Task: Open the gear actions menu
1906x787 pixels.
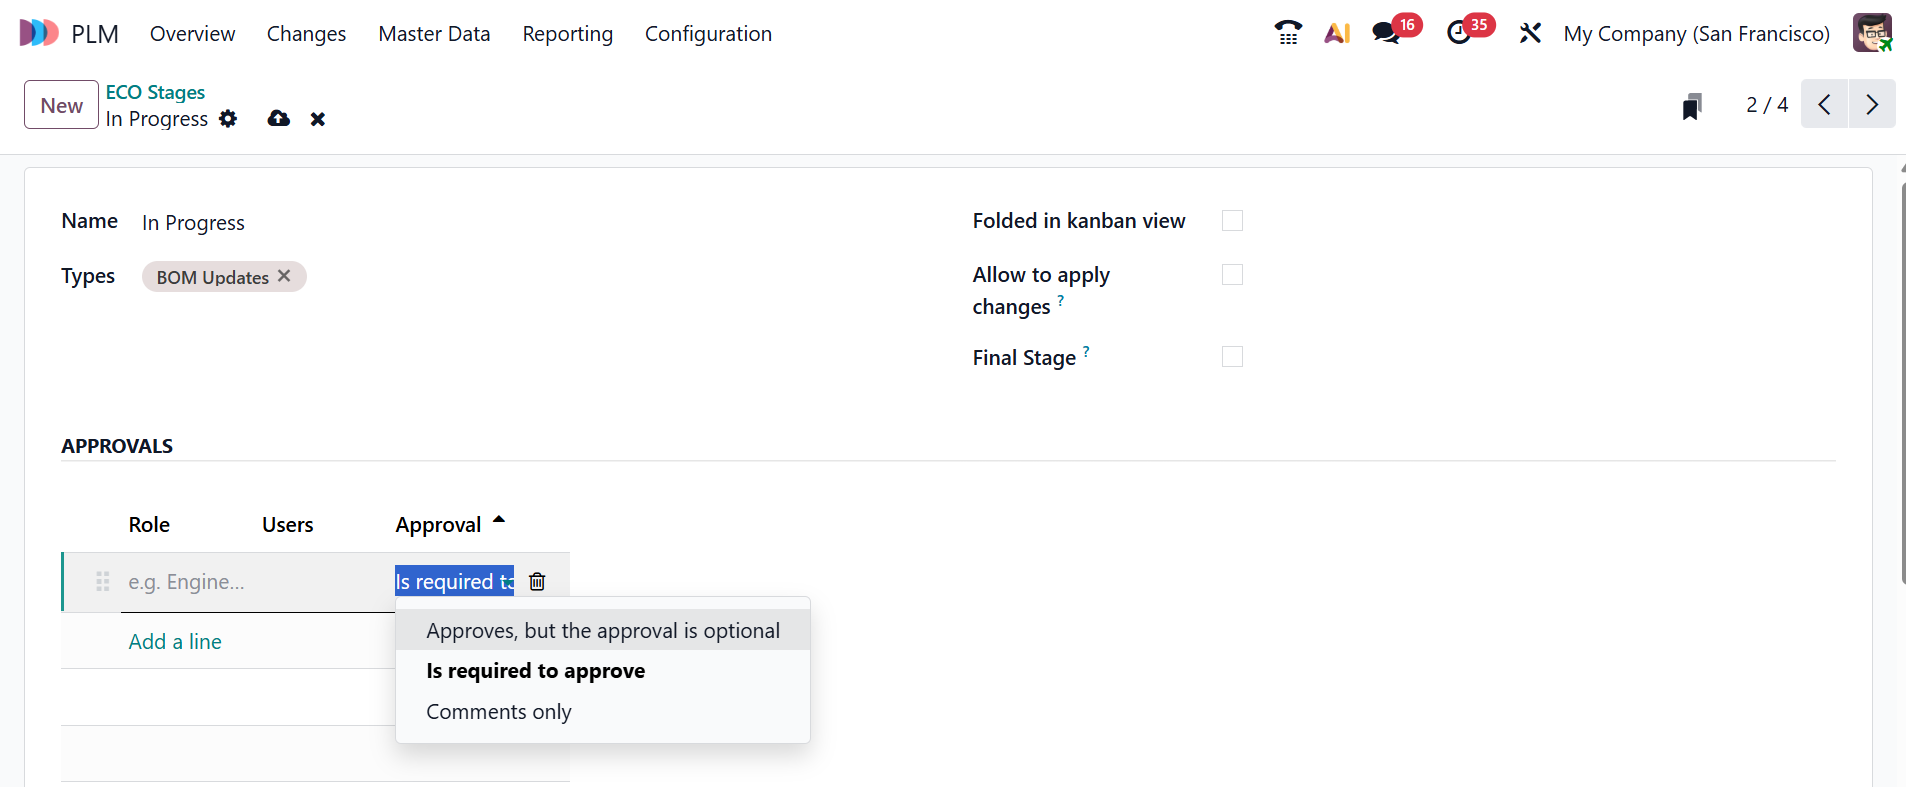Action: 228,119
